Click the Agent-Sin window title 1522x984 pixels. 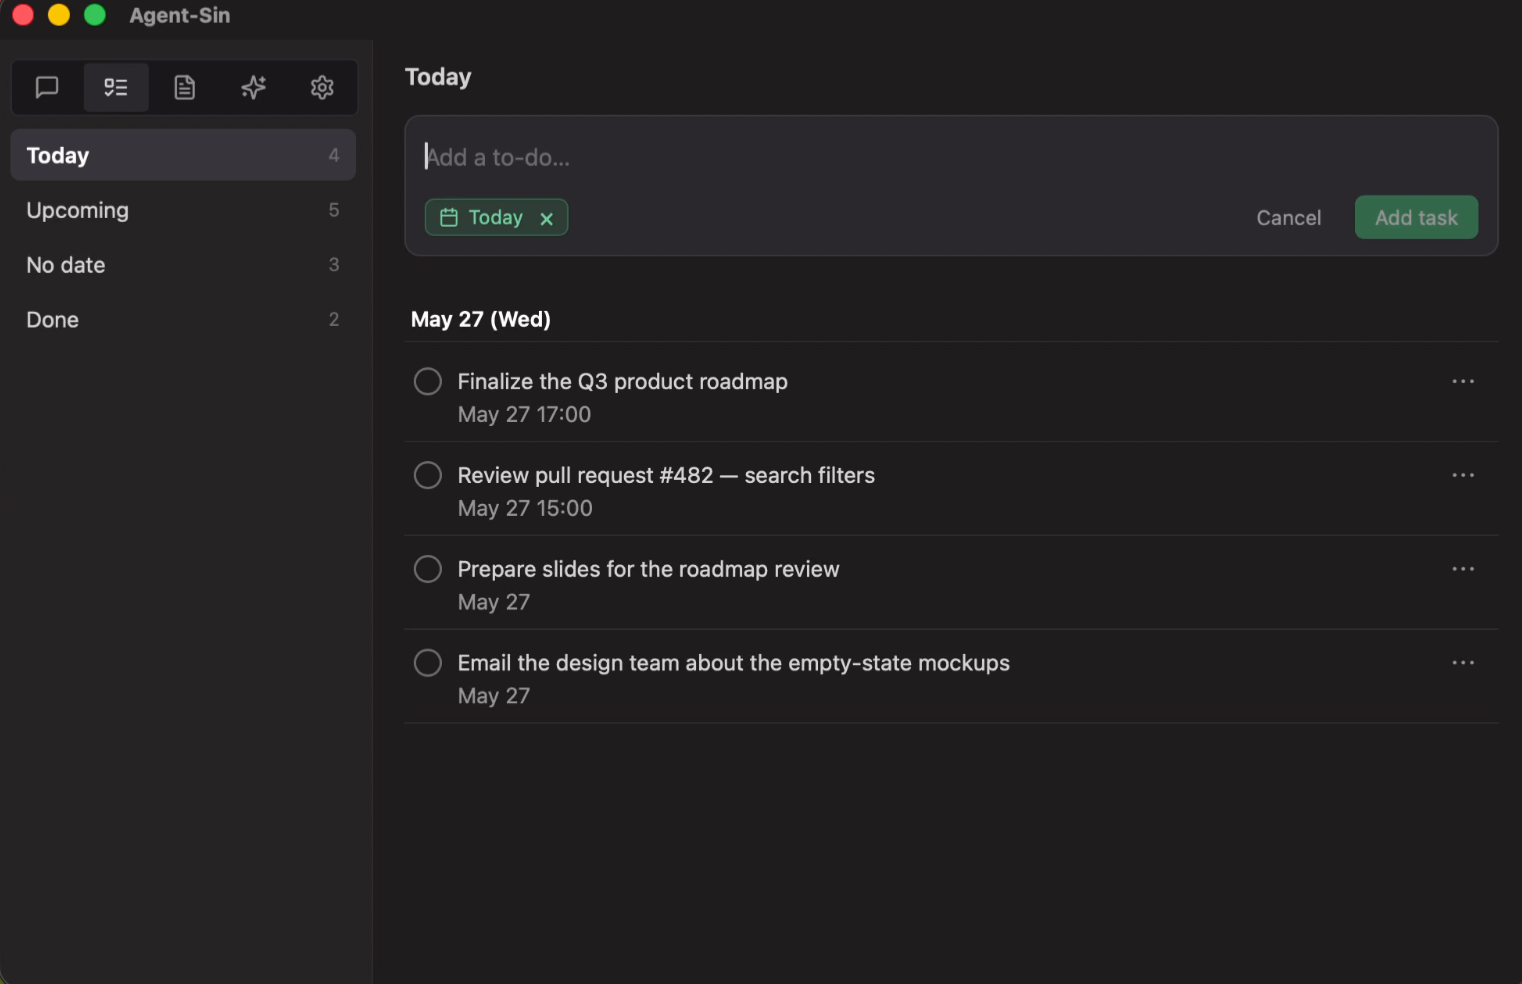pyautogui.click(x=180, y=15)
